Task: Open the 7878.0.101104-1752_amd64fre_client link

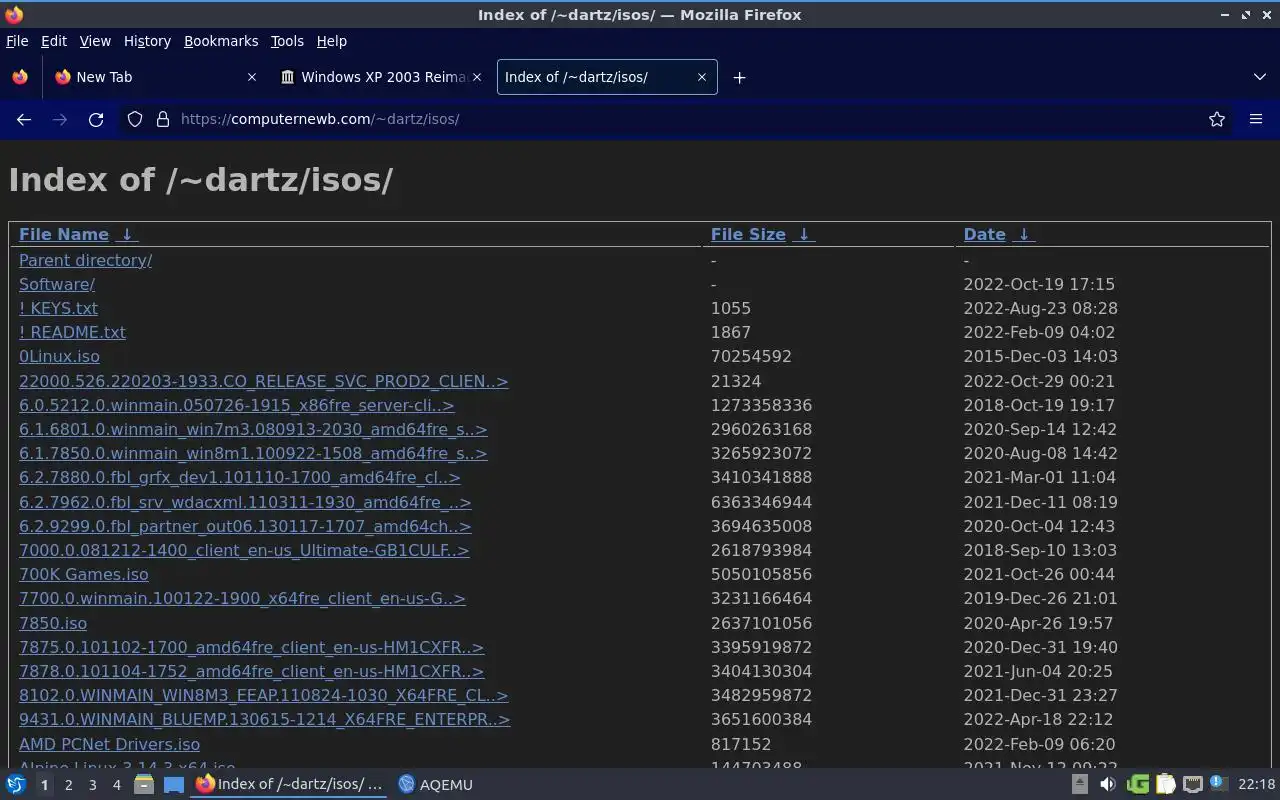Action: pyautogui.click(x=251, y=671)
